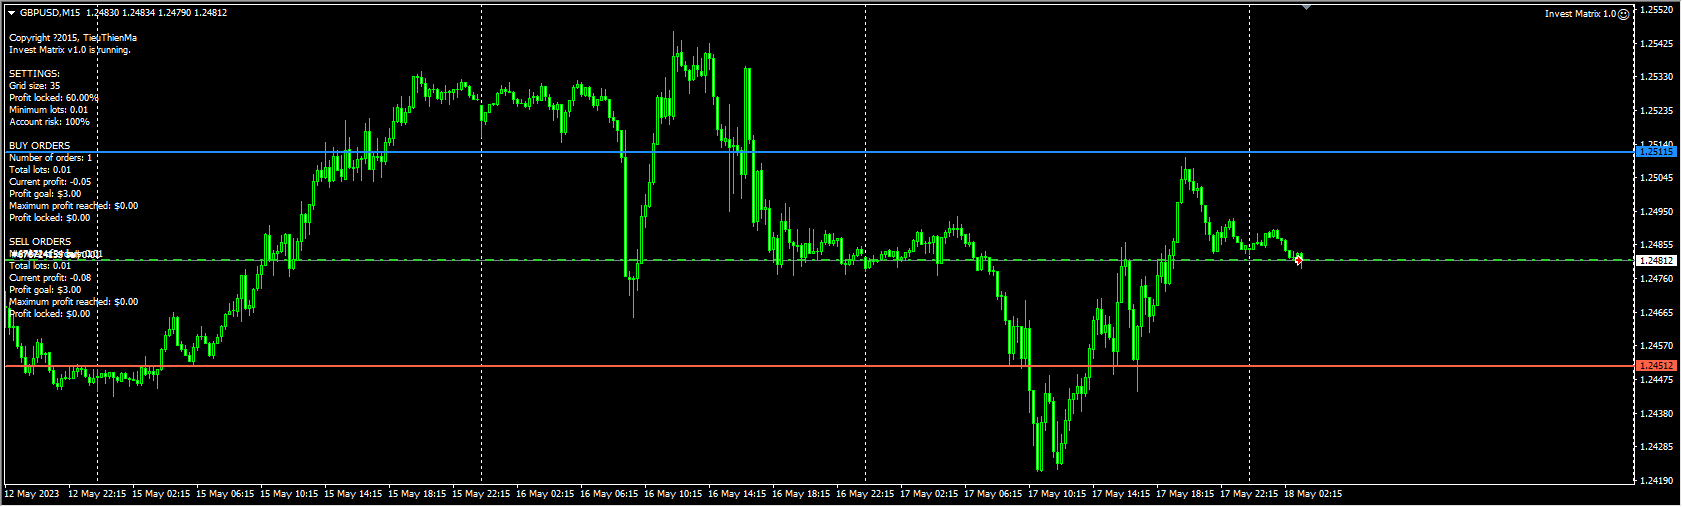Click 'Maximum profit reached' under BUY ORDERS
Viewport: 1682px width, 507px height.
click(x=74, y=206)
